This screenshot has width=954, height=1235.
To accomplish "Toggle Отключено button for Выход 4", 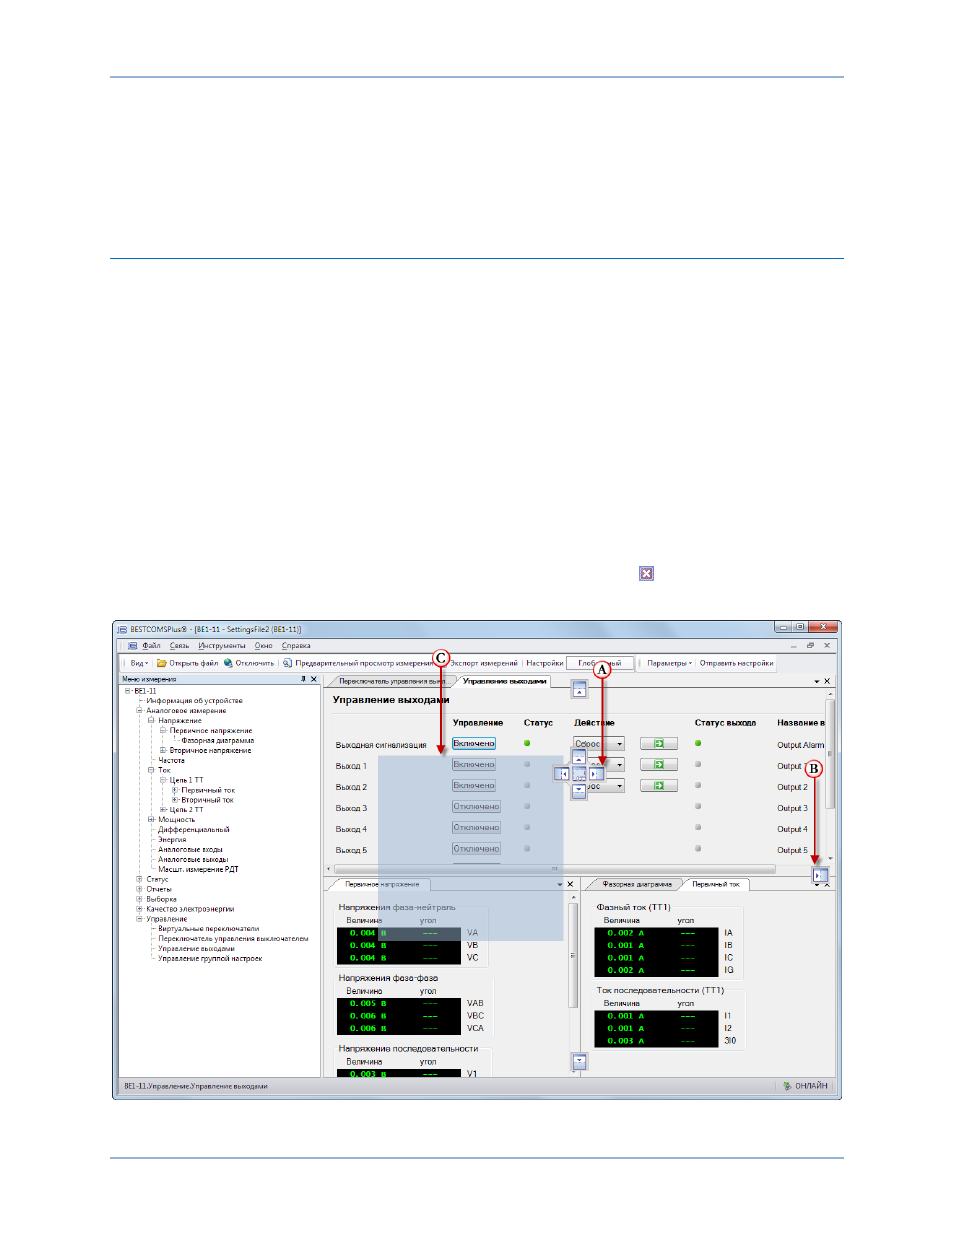I will (x=476, y=828).
